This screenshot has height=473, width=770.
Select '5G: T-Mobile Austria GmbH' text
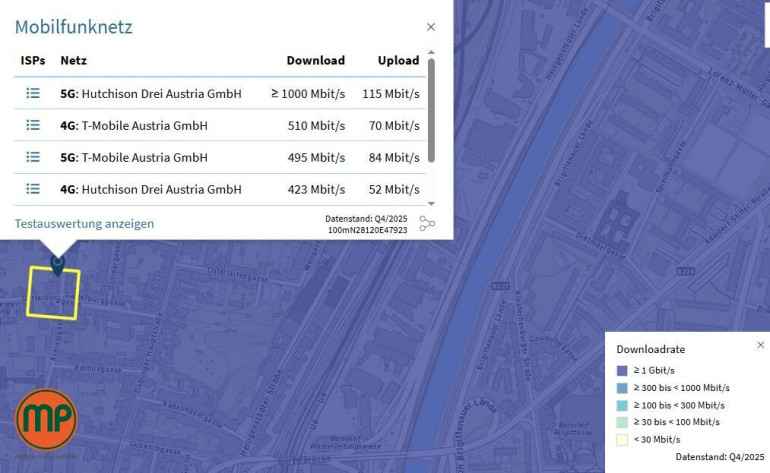134,157
